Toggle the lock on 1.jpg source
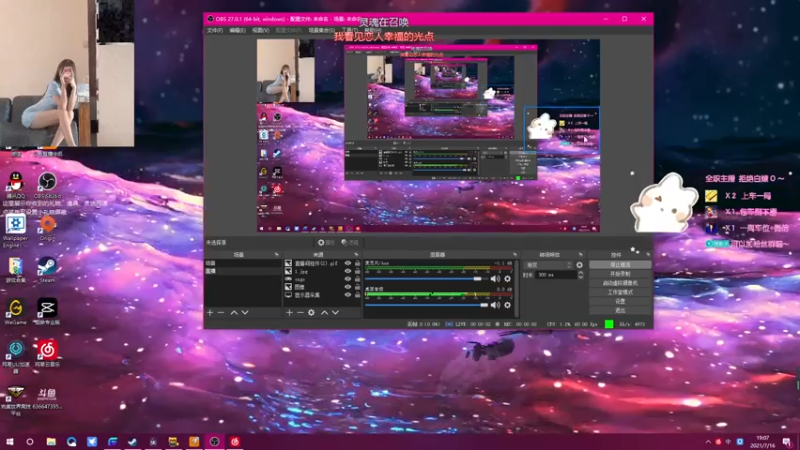Screen dimensions: 800x450 357,271
